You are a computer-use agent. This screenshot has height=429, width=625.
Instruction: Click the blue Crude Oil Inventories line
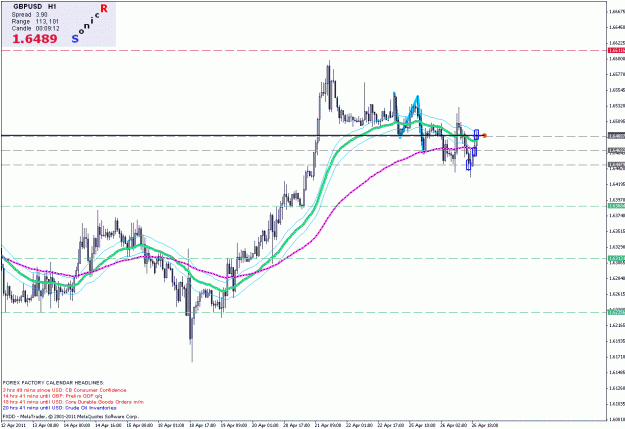click(x=59, y=408)
